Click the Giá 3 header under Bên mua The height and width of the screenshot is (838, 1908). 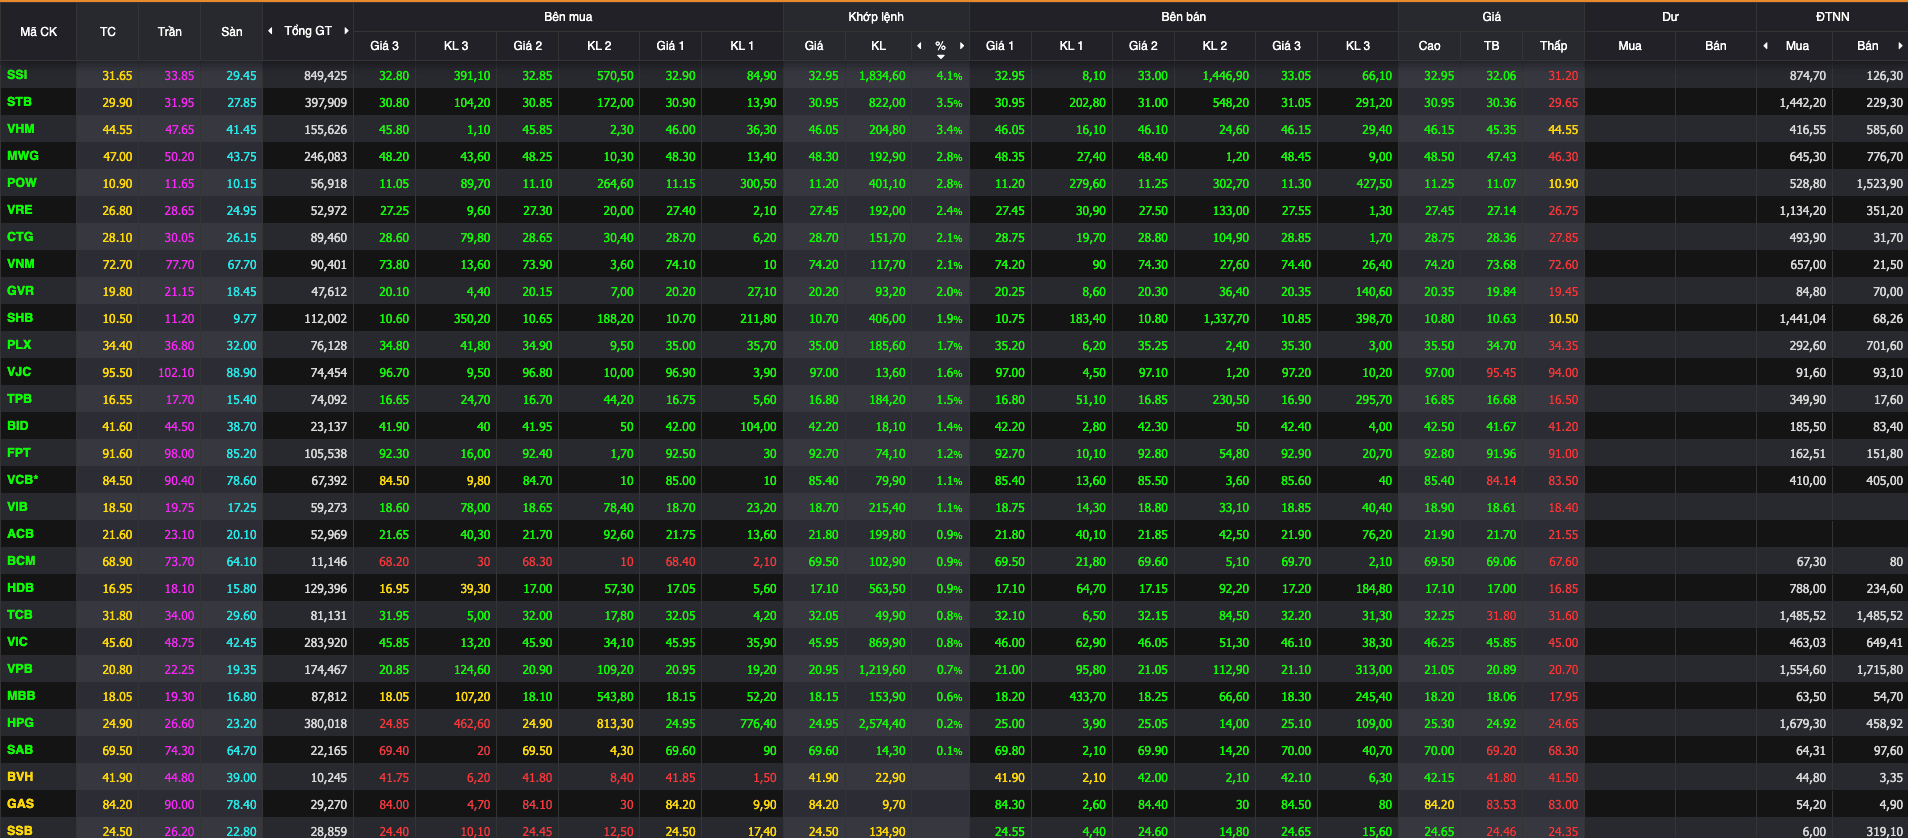coord(384,46)
